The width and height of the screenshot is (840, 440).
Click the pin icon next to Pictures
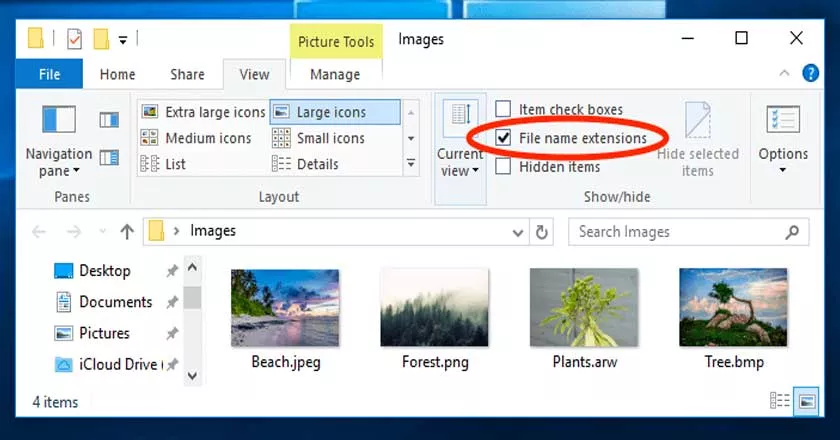point(171,333)
